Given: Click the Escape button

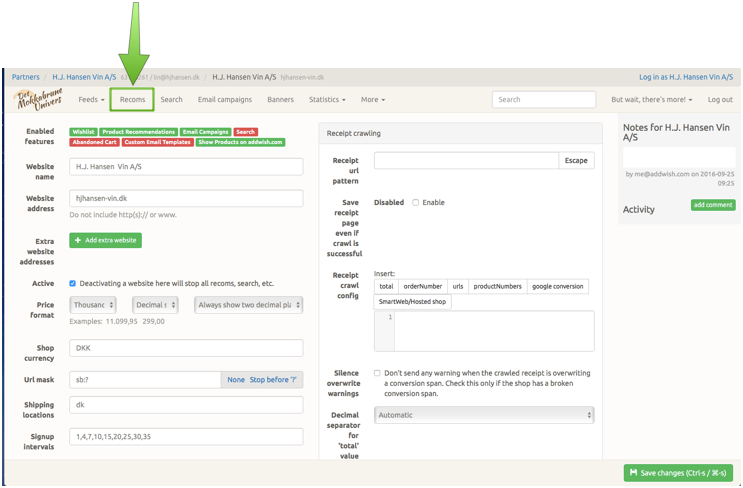Looking at the screenshot, I should [576, 161].
